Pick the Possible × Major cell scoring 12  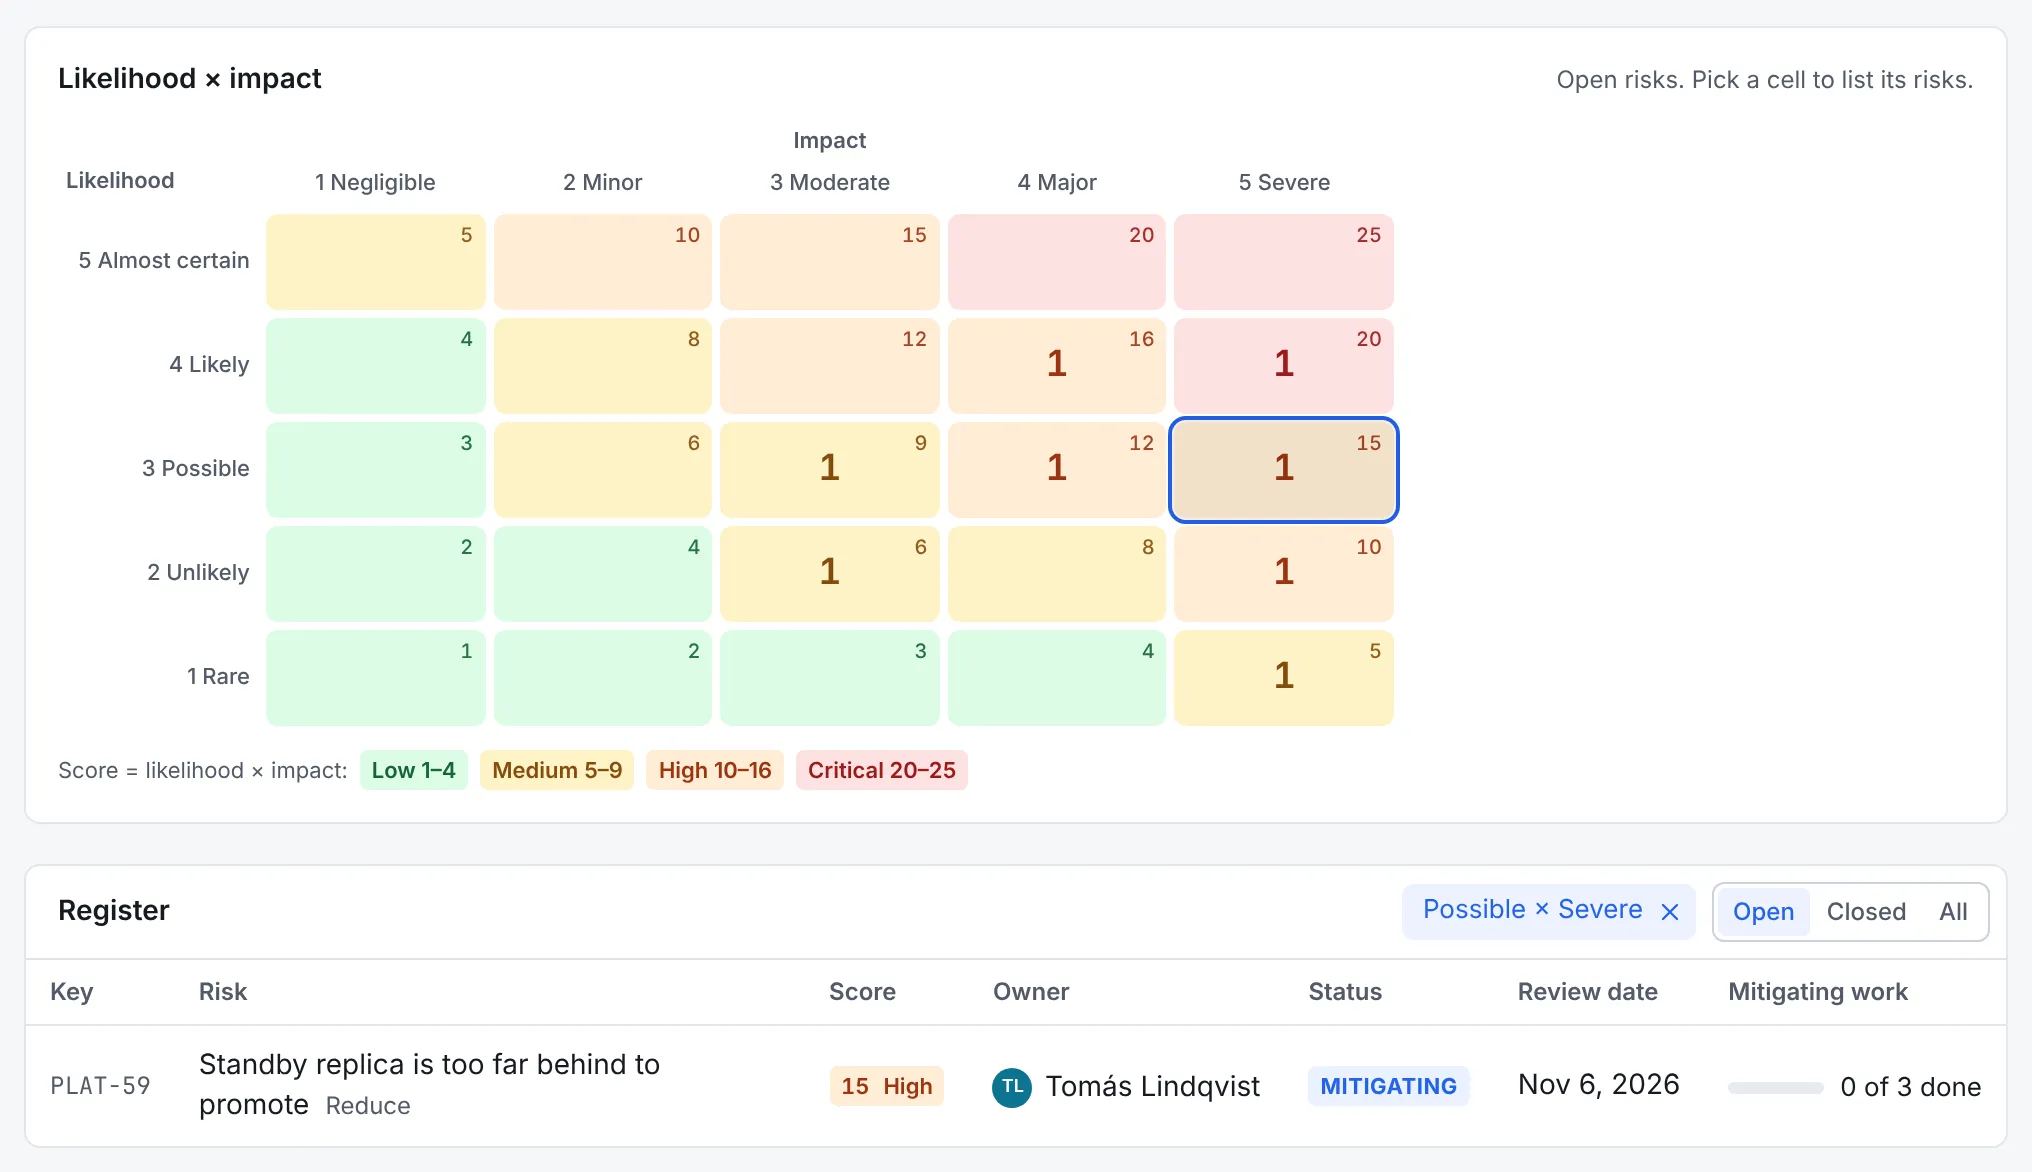pyautogui.click(x=1057, y=469)
